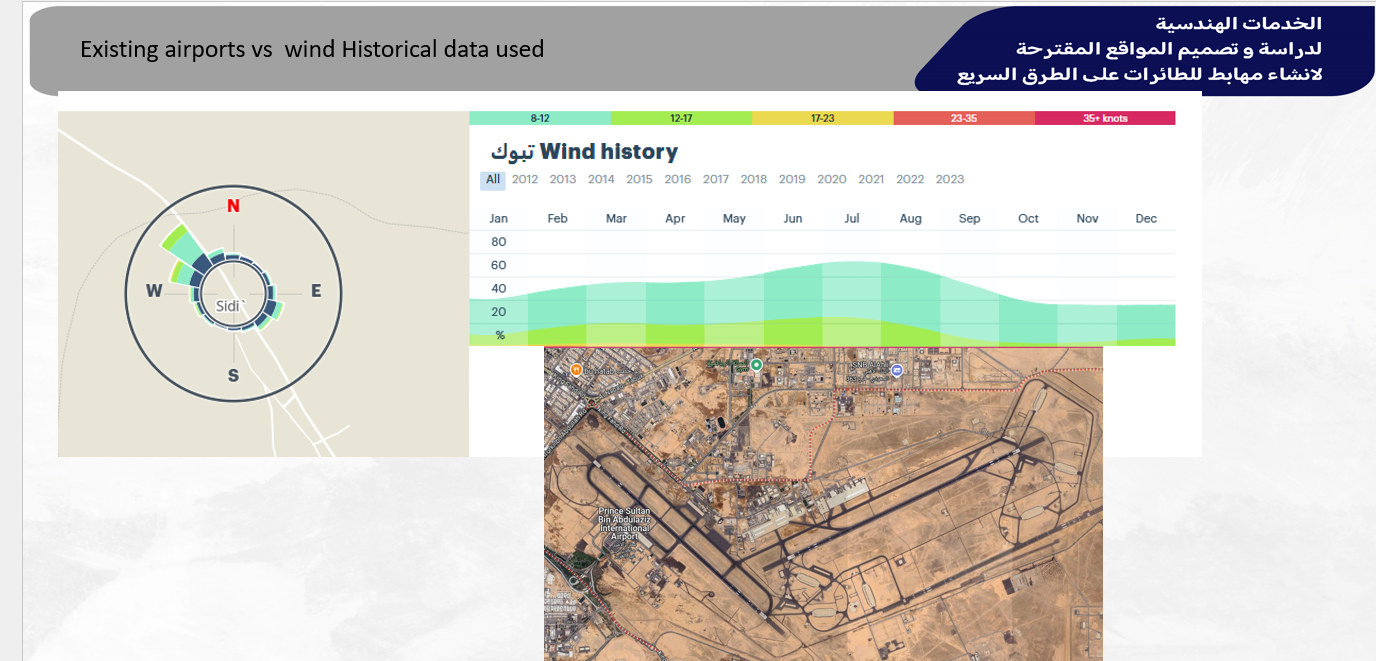The width and height of the screenshot is (1376, 661).
Task: Choose the 2020 year filter
Action: (832, 180)
